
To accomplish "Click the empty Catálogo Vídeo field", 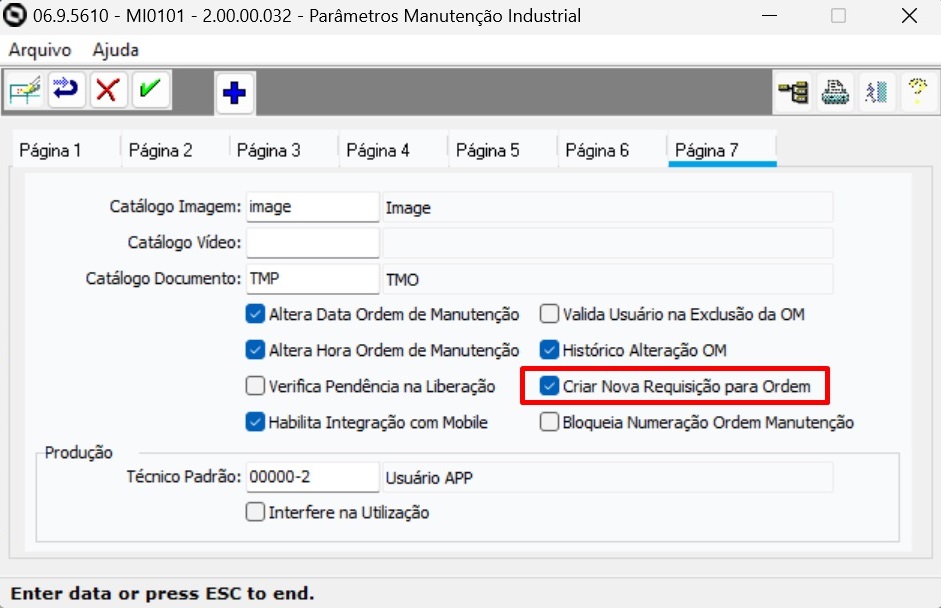I will (313, 243).
